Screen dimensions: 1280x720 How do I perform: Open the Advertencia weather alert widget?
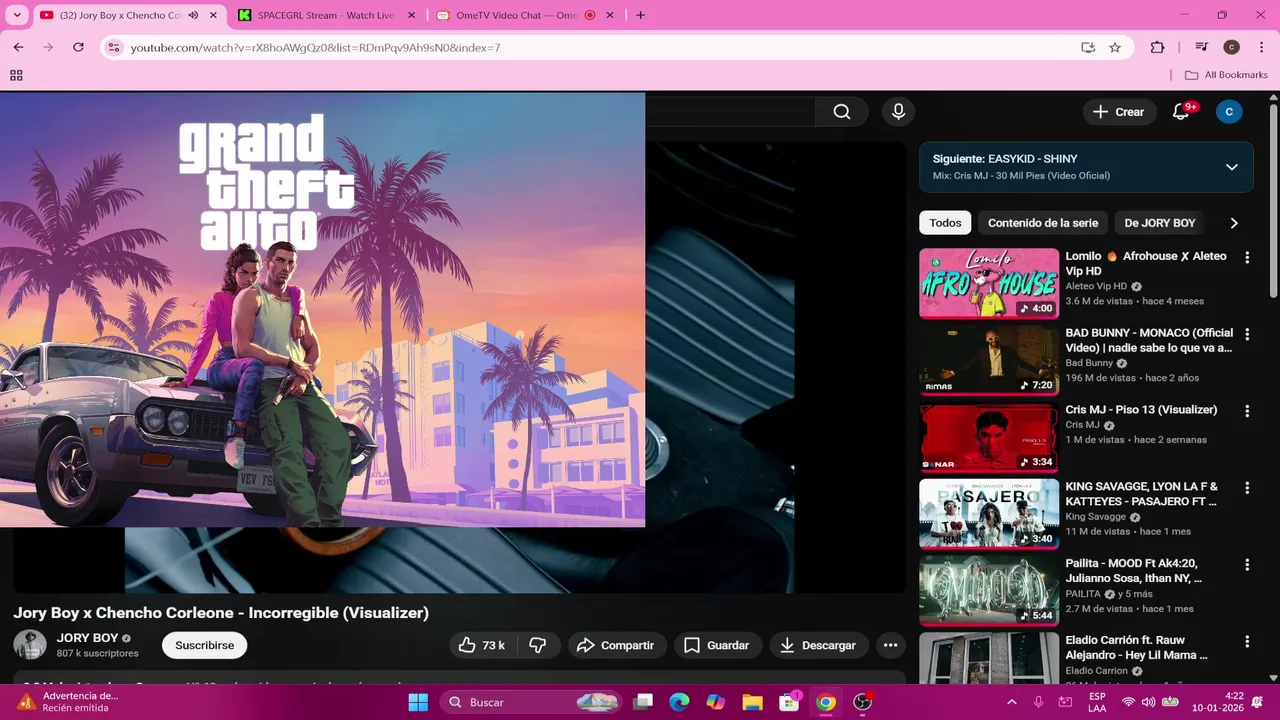[x=68, y=702]
